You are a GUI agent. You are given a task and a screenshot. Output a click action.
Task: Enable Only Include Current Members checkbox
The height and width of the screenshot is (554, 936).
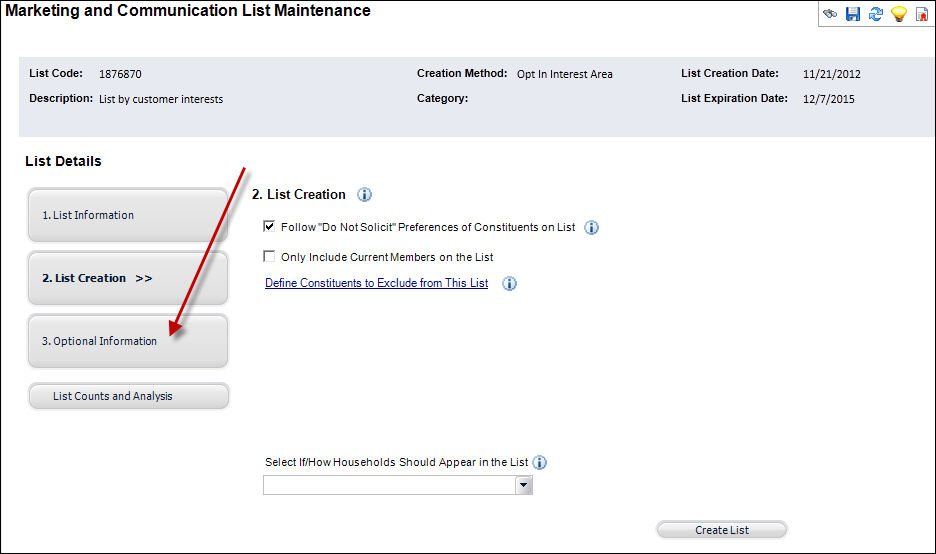[x=269, y=256]
